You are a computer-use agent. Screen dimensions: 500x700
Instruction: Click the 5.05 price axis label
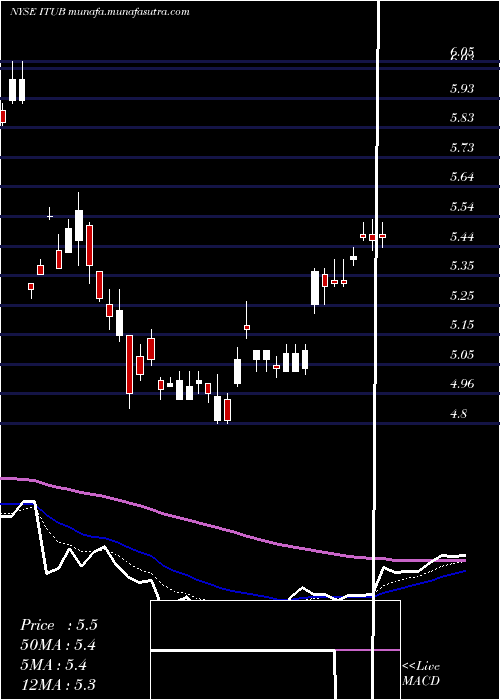(462, 354)
